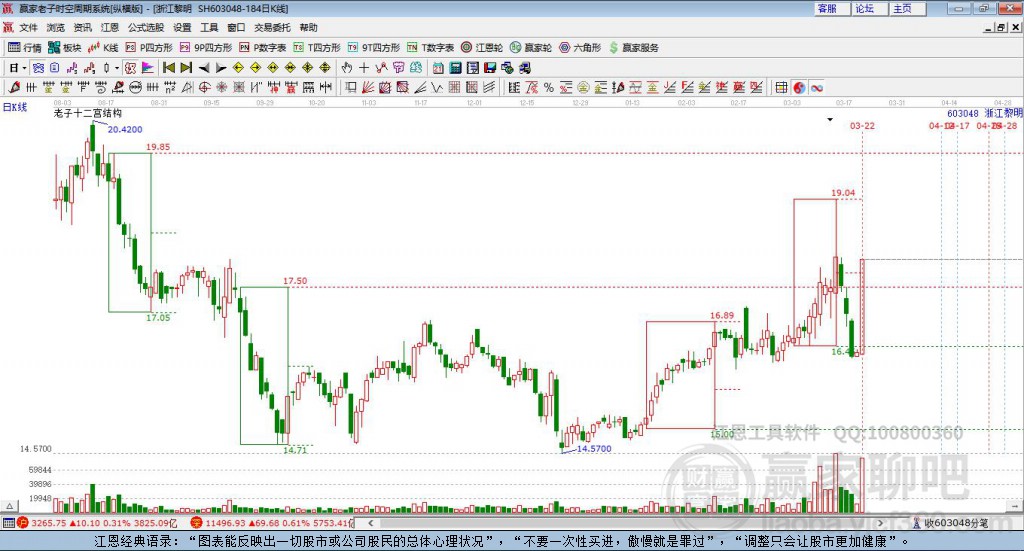Screen dimensions: 1024x551
Task: Click the 03-22 date marker
Action: tap(862, 125)
